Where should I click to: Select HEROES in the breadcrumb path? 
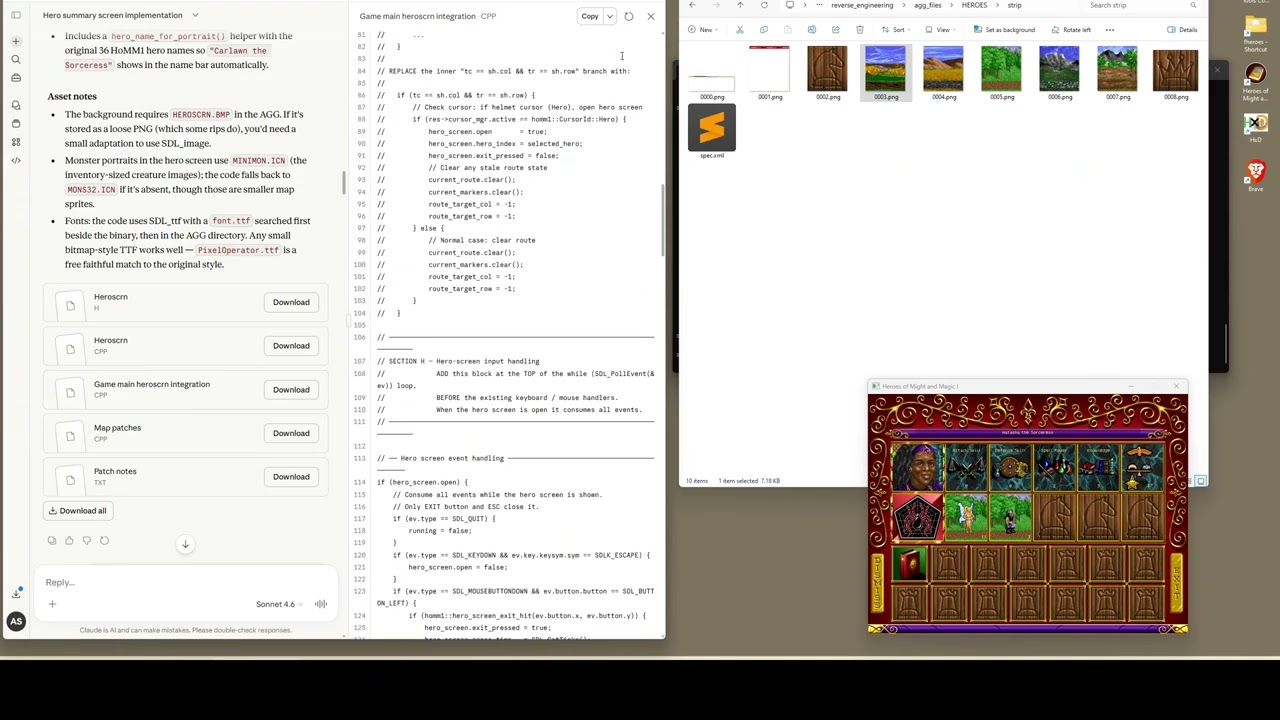[x=974, y=6]
